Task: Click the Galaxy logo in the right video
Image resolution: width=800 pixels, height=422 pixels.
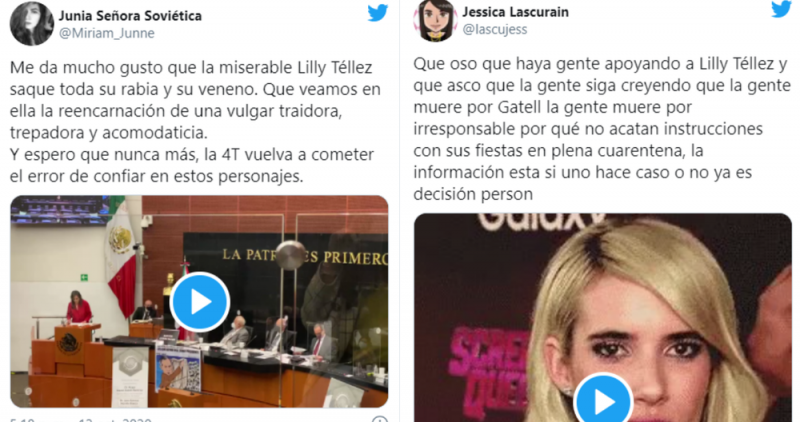Action: 541,220
